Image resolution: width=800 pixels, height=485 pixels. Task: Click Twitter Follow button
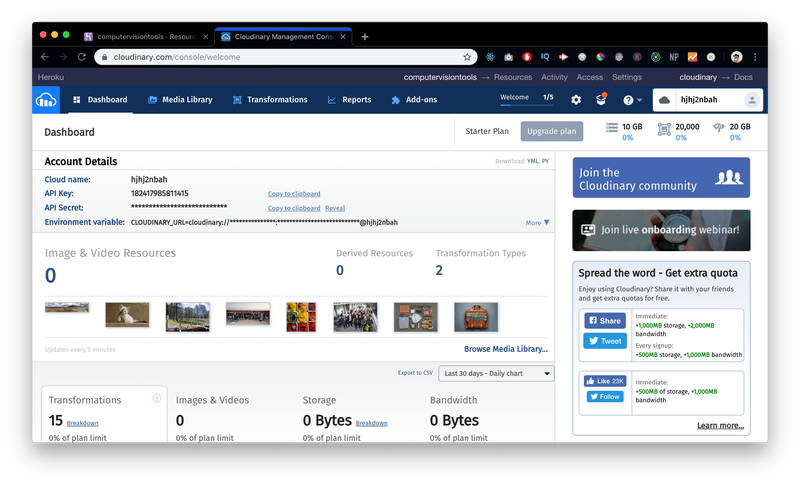pyautogui.click(x=605, y=397)
